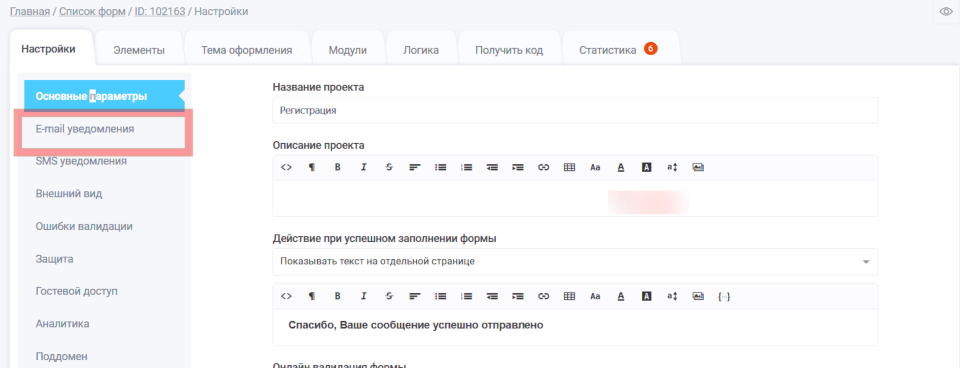960x368 pixels.
Task: Open Аналитика settings section
Action: tap(62, 323)
